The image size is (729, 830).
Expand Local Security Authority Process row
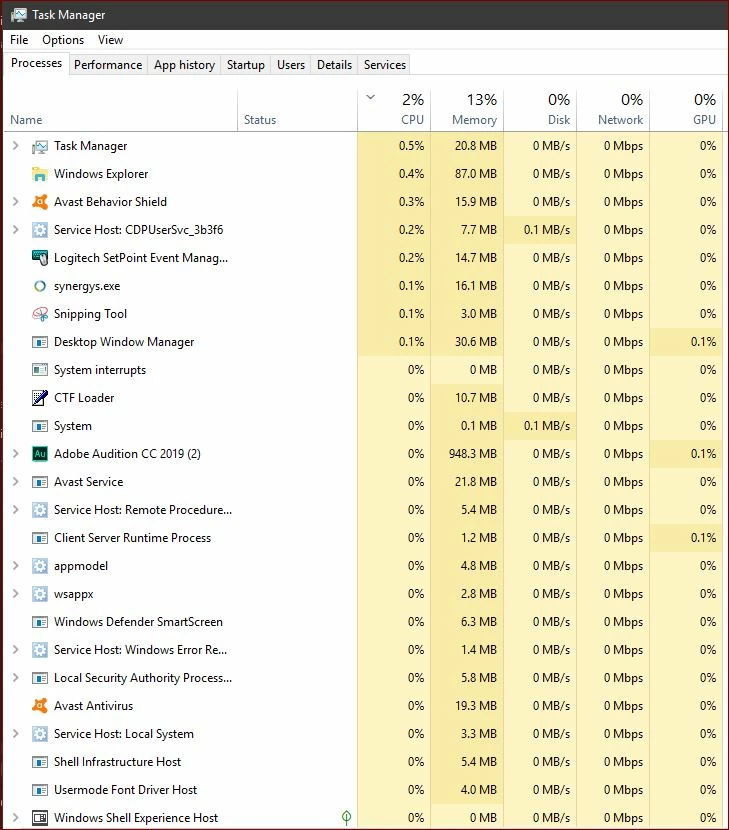(x=16, y=678)
